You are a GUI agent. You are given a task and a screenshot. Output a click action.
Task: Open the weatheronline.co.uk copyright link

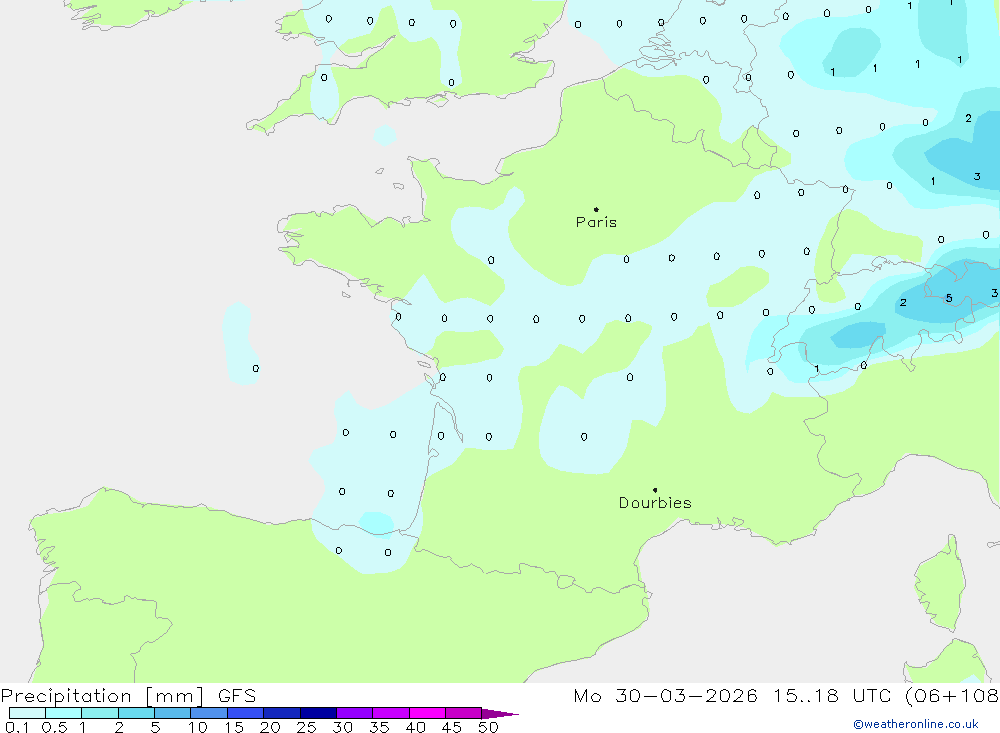point(916,724)
